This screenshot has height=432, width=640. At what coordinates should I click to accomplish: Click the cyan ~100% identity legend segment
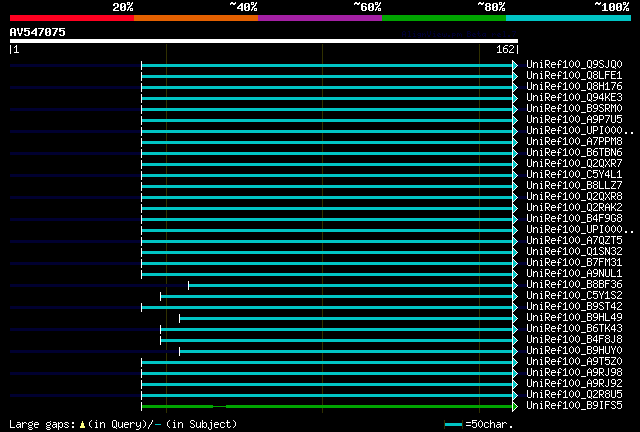click(x=569, y=18)
